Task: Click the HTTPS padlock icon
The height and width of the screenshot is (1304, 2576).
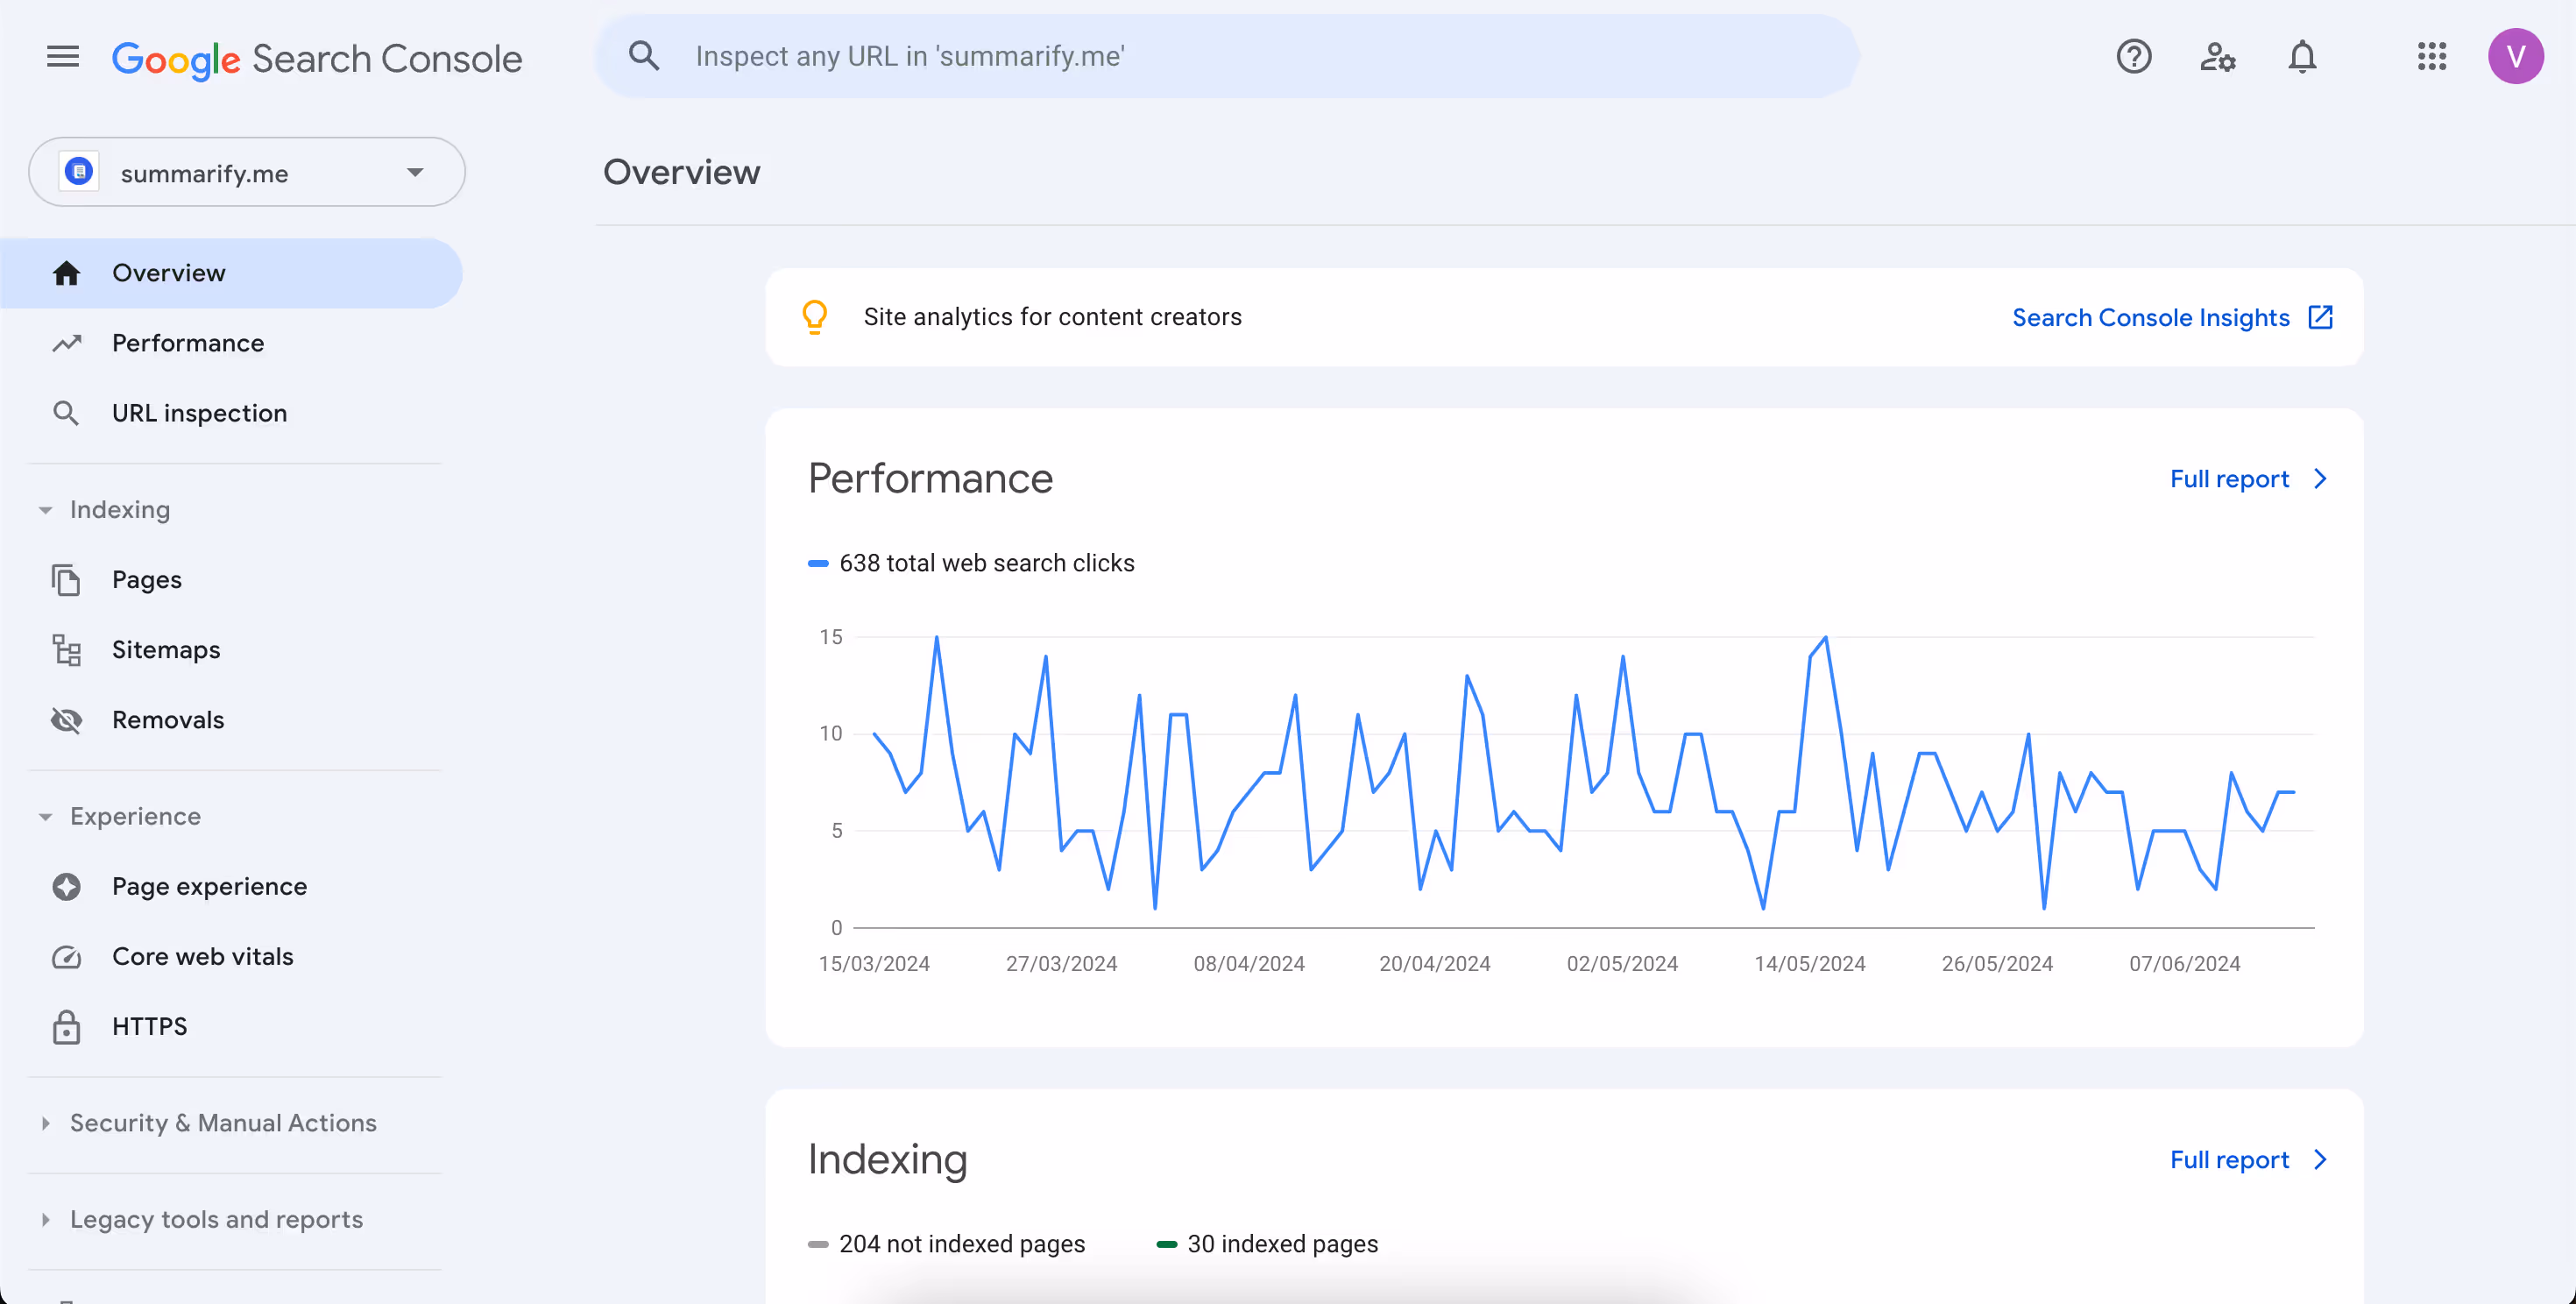Action: (x=67, y=1027)
